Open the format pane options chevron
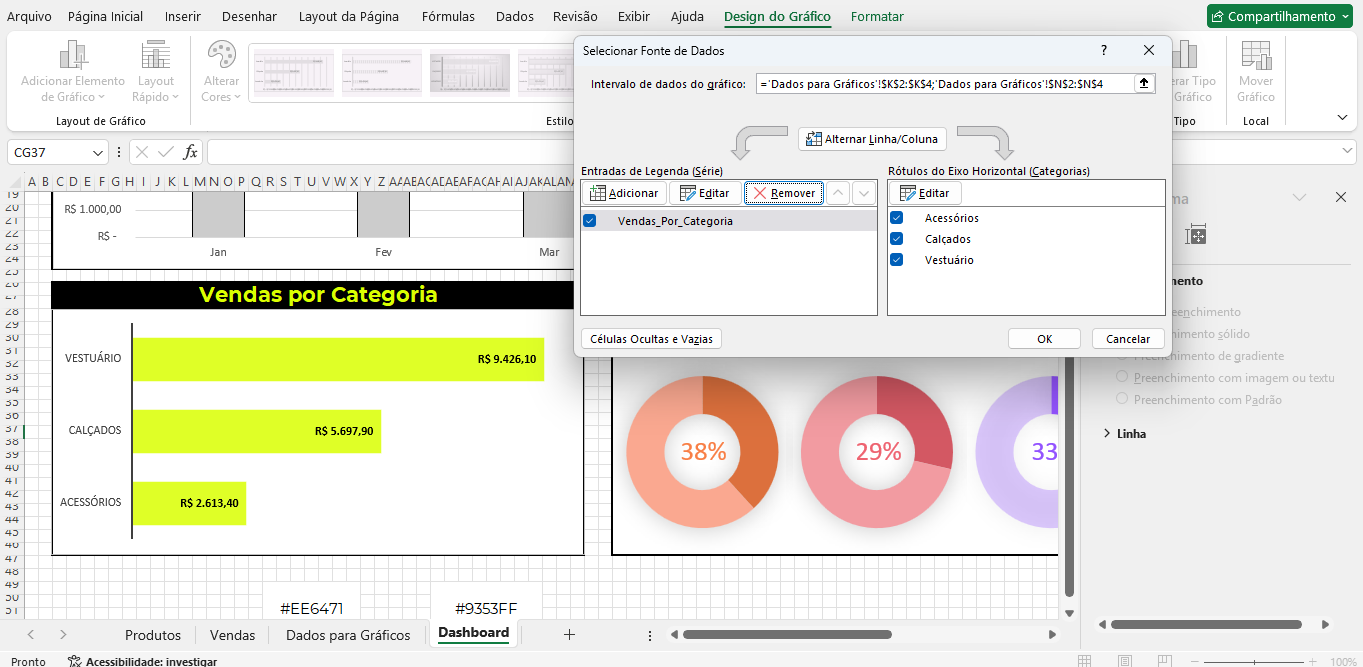 point(1299,197)
